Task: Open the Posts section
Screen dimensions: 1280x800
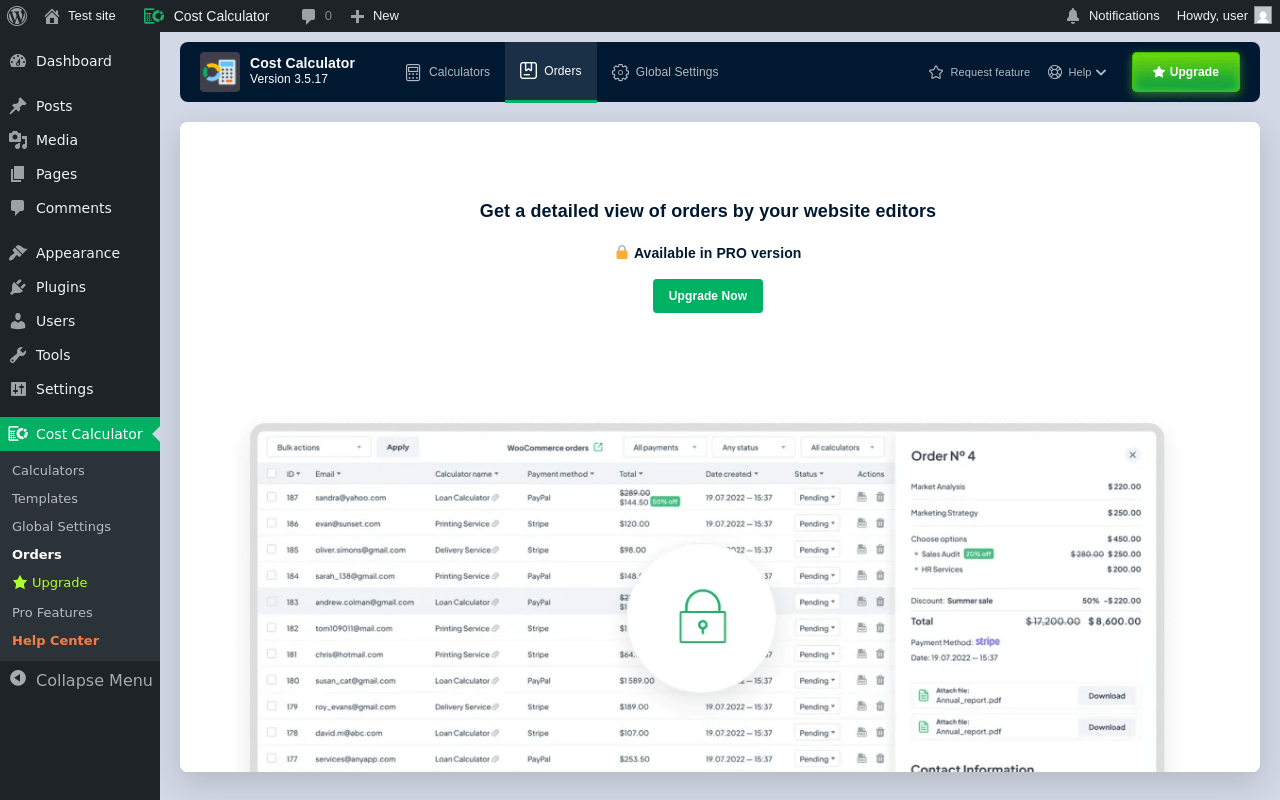Action: pos(80,106)
